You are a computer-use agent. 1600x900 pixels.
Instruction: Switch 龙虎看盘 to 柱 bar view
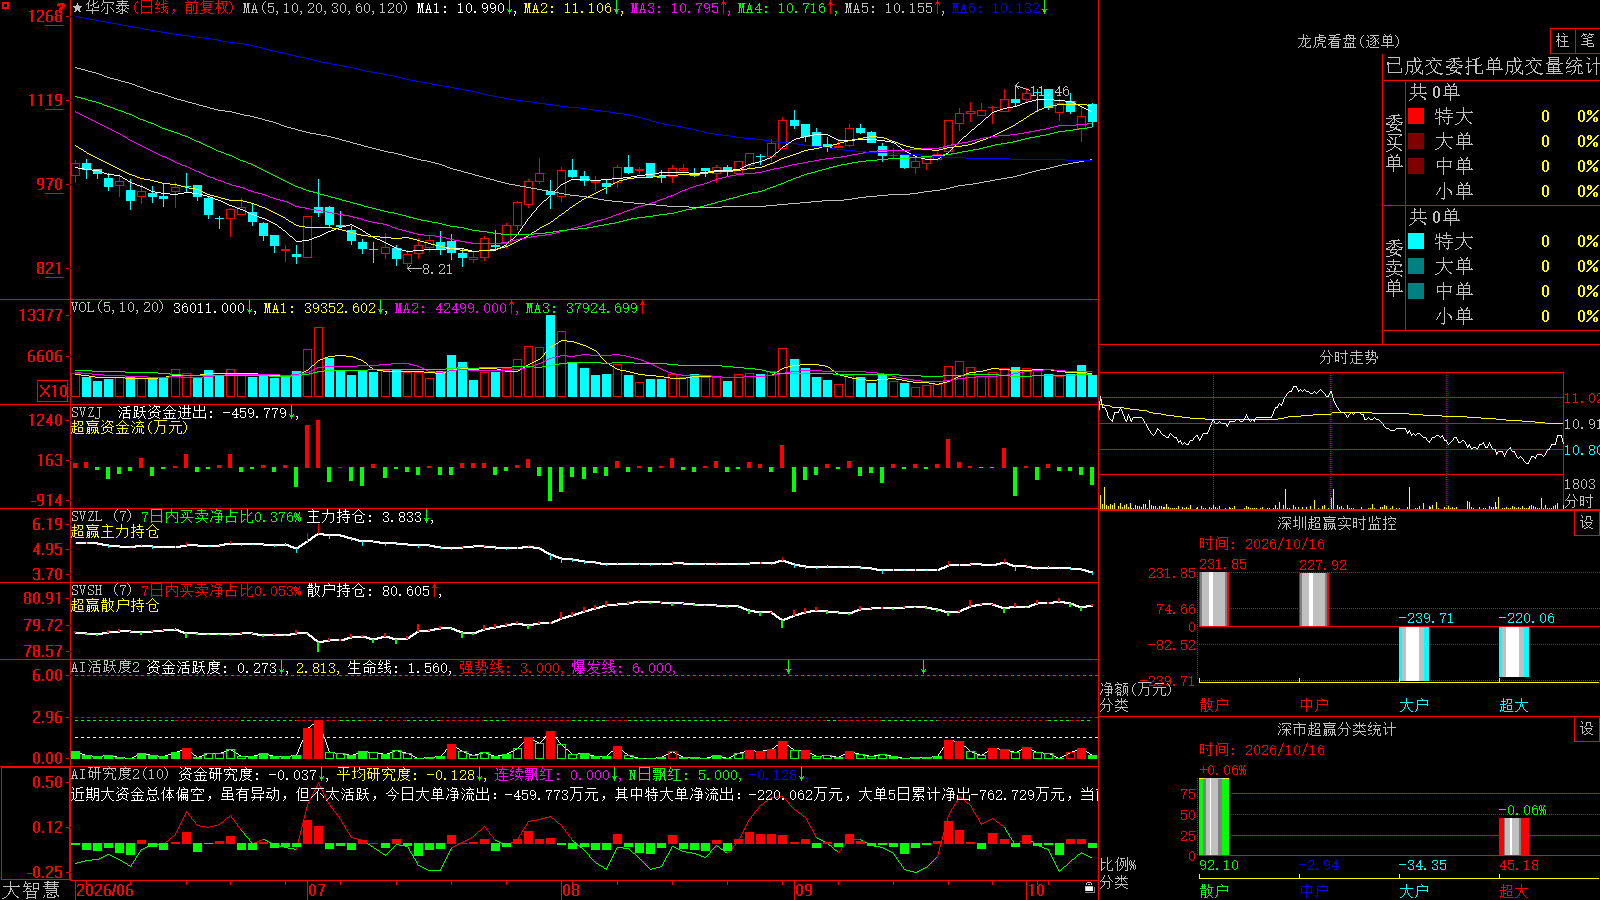(1562, 41)
